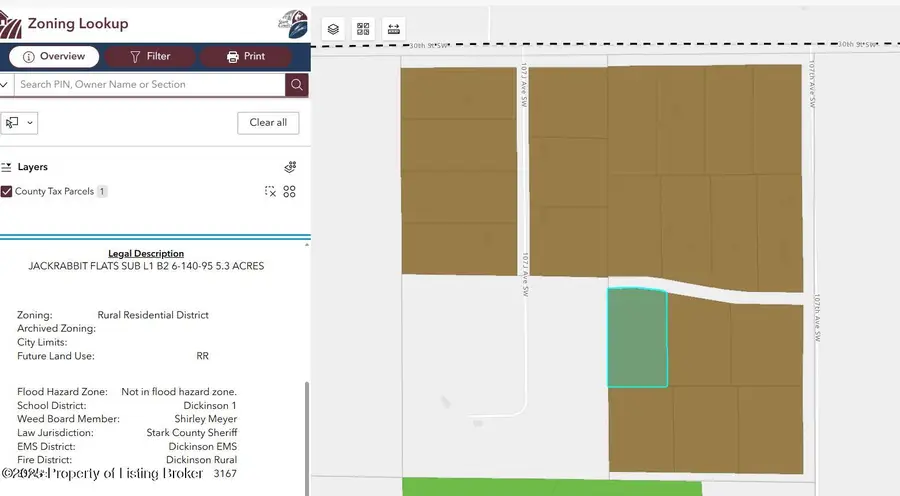The width and height of the screenshot is (900, 496).
Task: Open the map layers list tool
Action: tap(333, 29)
